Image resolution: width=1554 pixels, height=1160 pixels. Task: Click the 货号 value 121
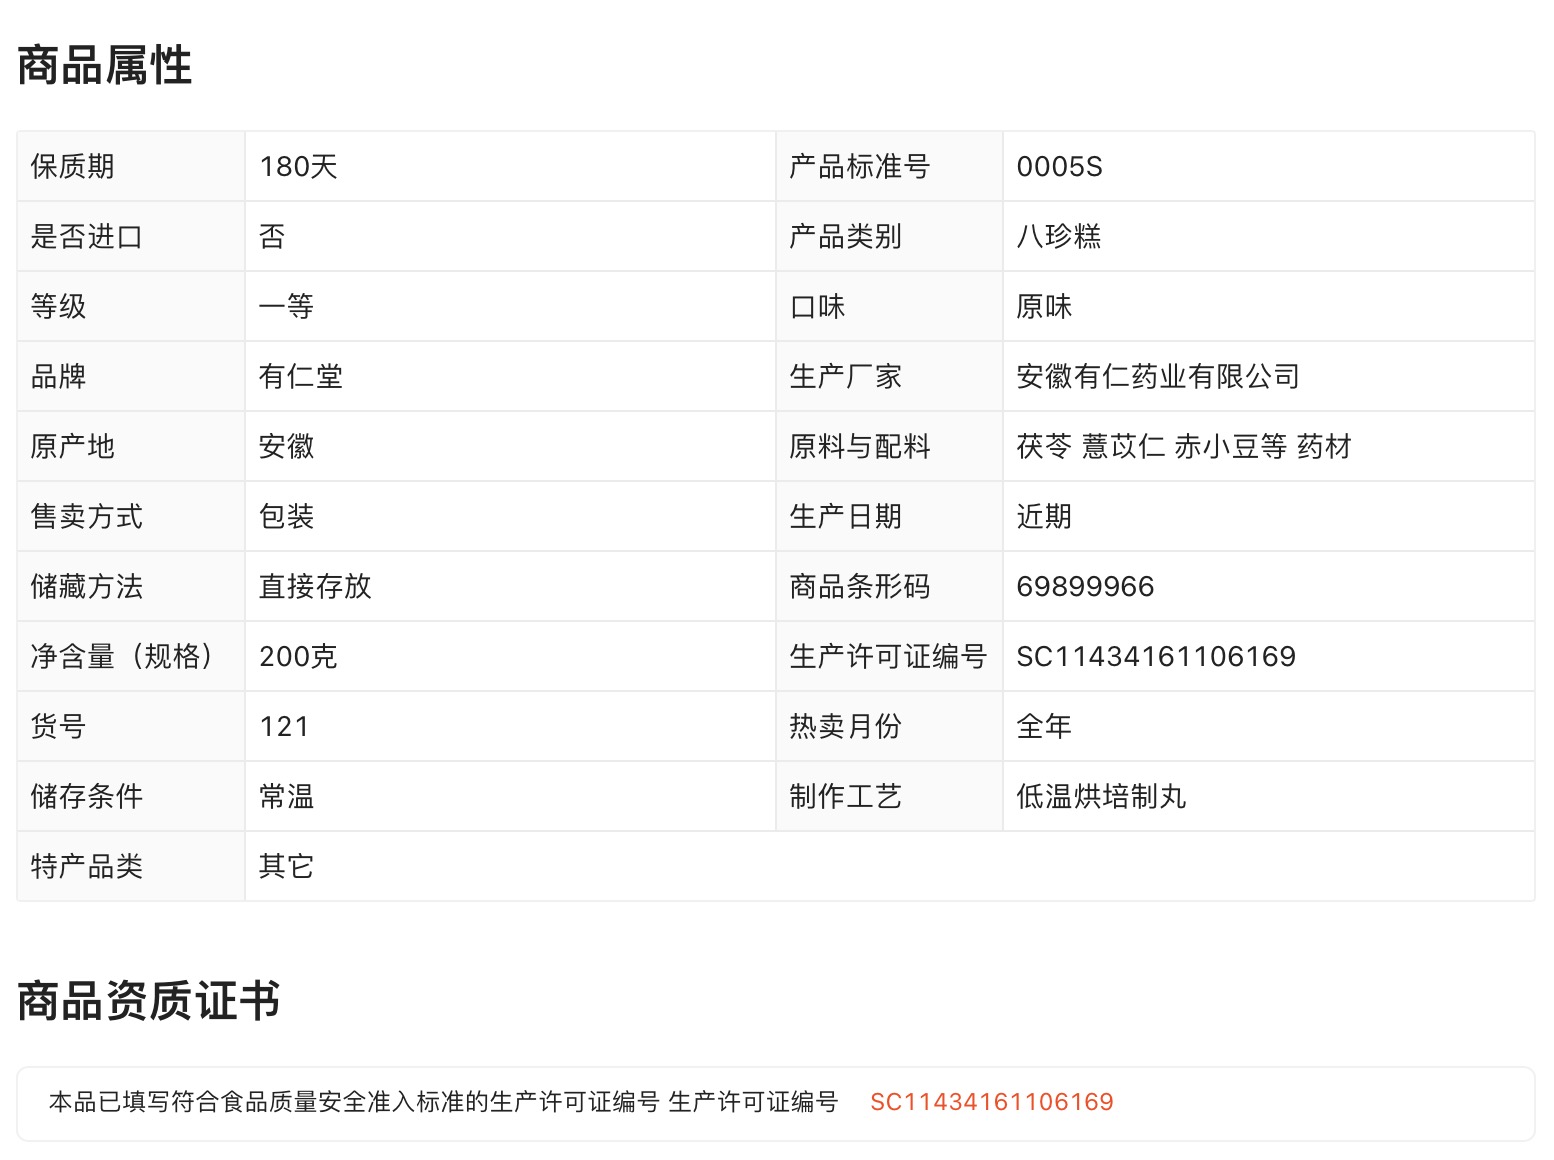284,726
